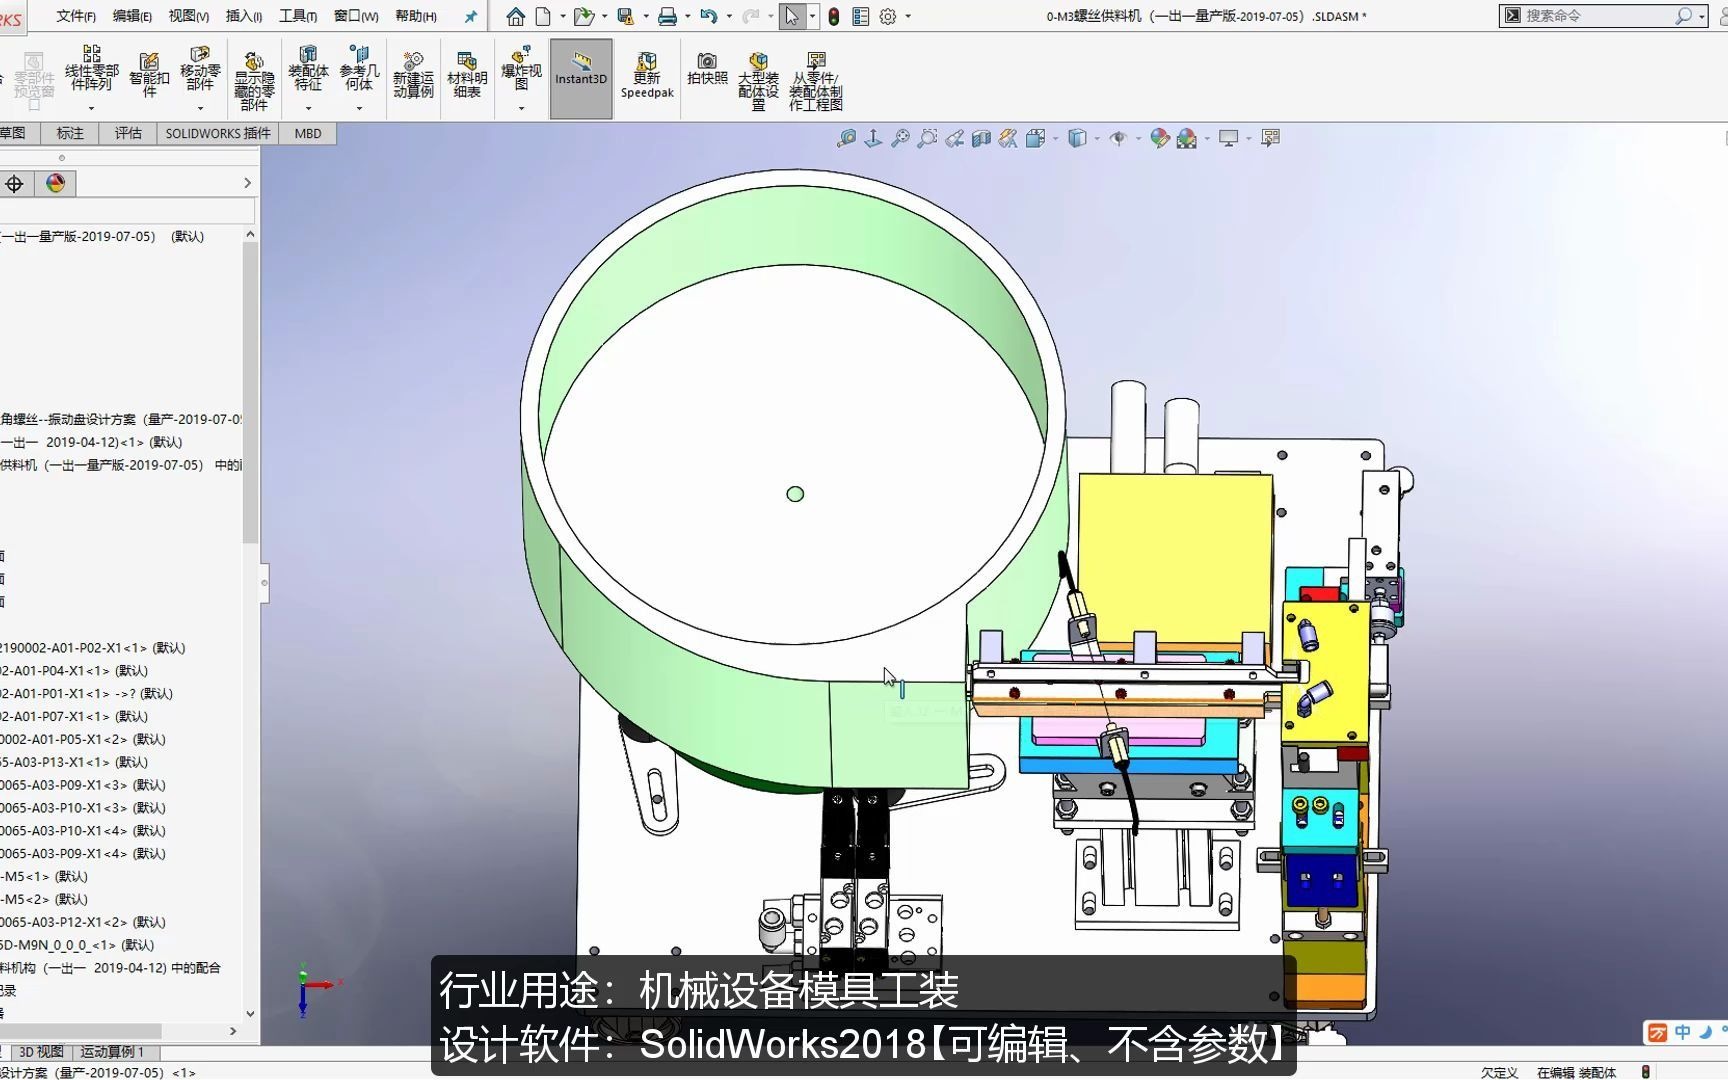Select the 智能扣件 (Smart Fasteners) tool
The height and width of the screenshot is (1080, 1728).
tap(149, 70)
